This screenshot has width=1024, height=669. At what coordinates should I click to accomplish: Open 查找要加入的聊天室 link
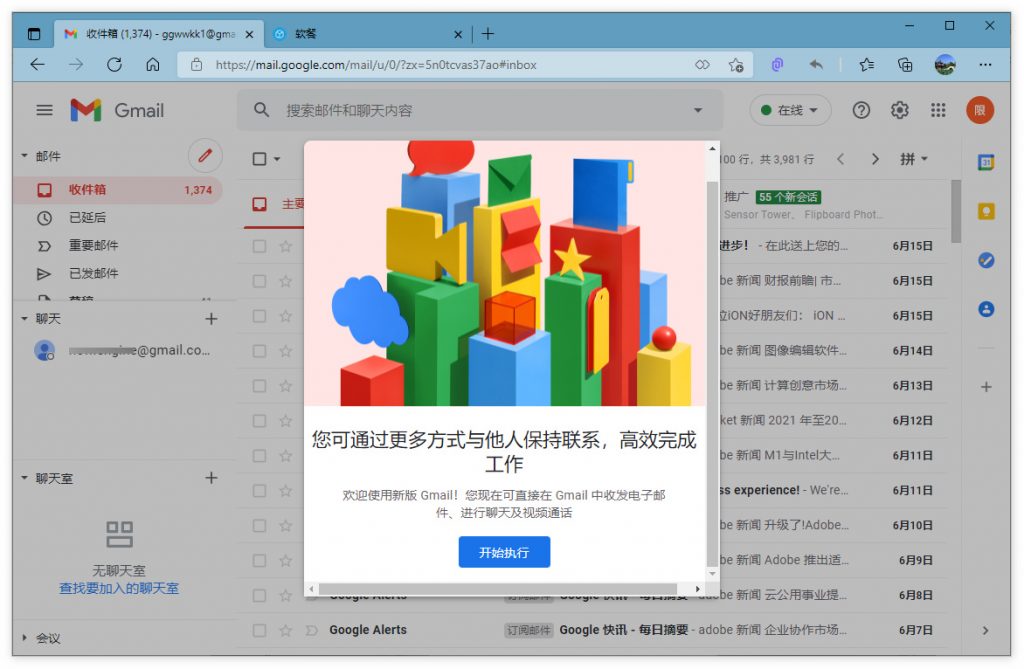pyautogui.click(x=118, y=589)
